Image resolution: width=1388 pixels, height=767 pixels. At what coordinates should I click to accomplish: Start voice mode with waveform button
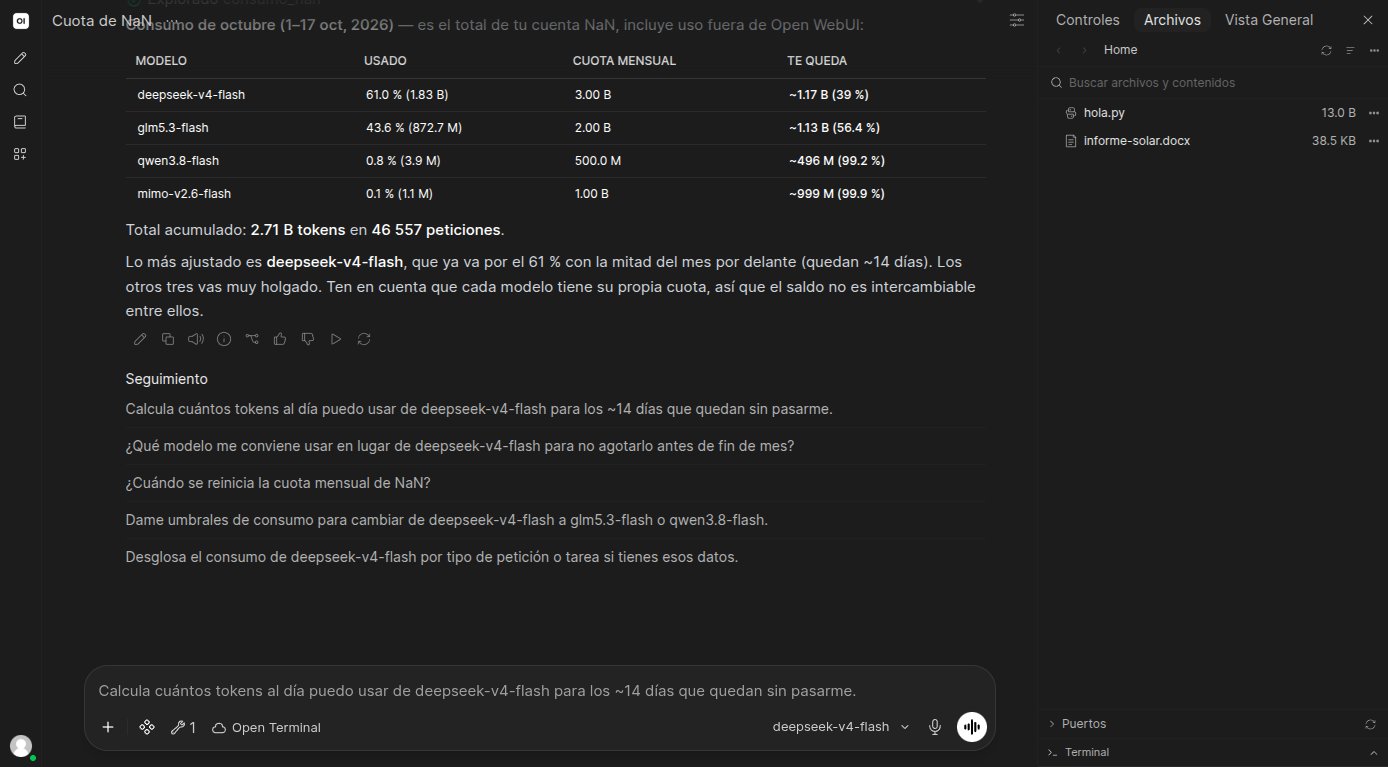click(972, 727)
